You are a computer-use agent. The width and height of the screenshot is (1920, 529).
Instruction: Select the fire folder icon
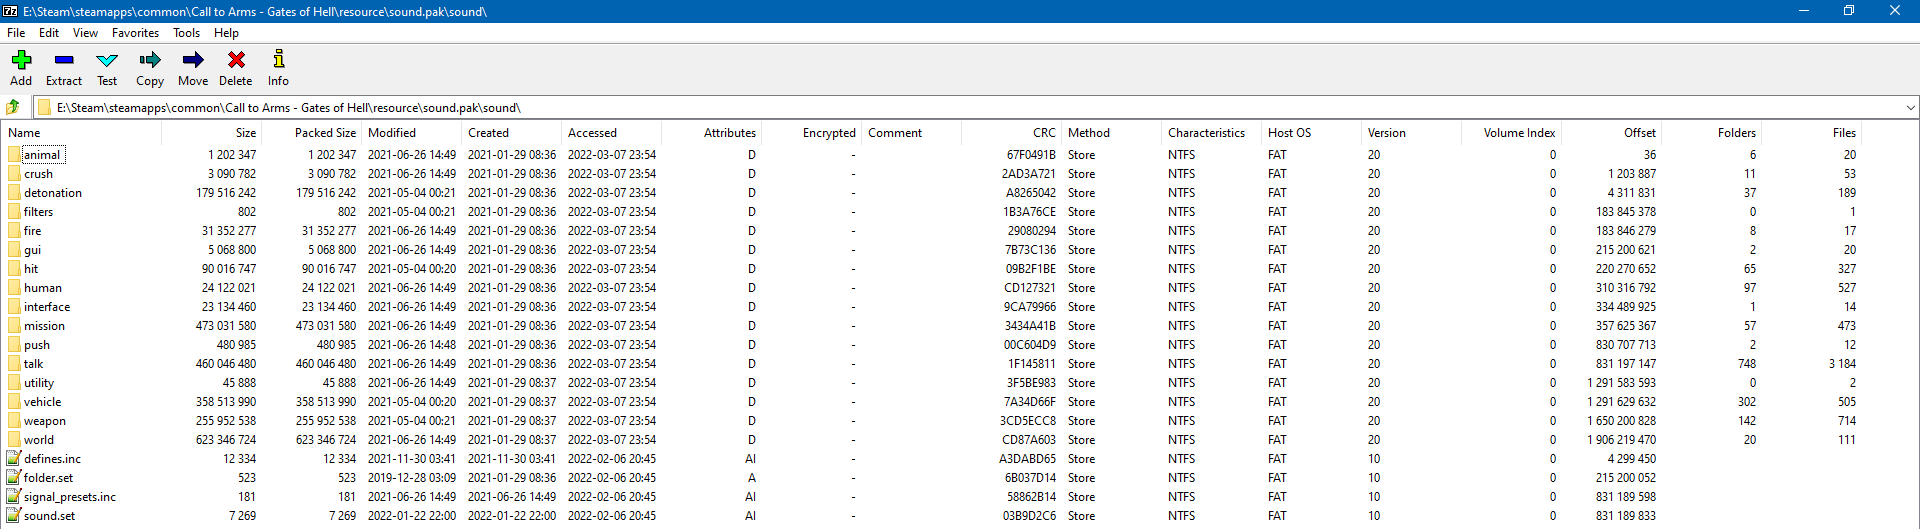pos(14,230)
